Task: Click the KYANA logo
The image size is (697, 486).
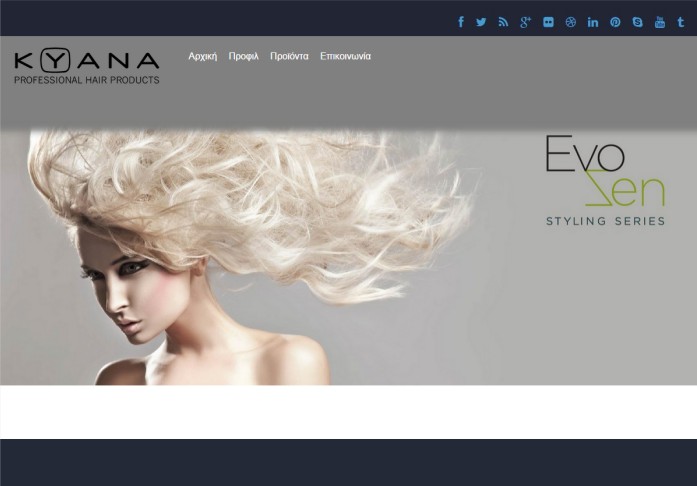Action: point(87,66)
